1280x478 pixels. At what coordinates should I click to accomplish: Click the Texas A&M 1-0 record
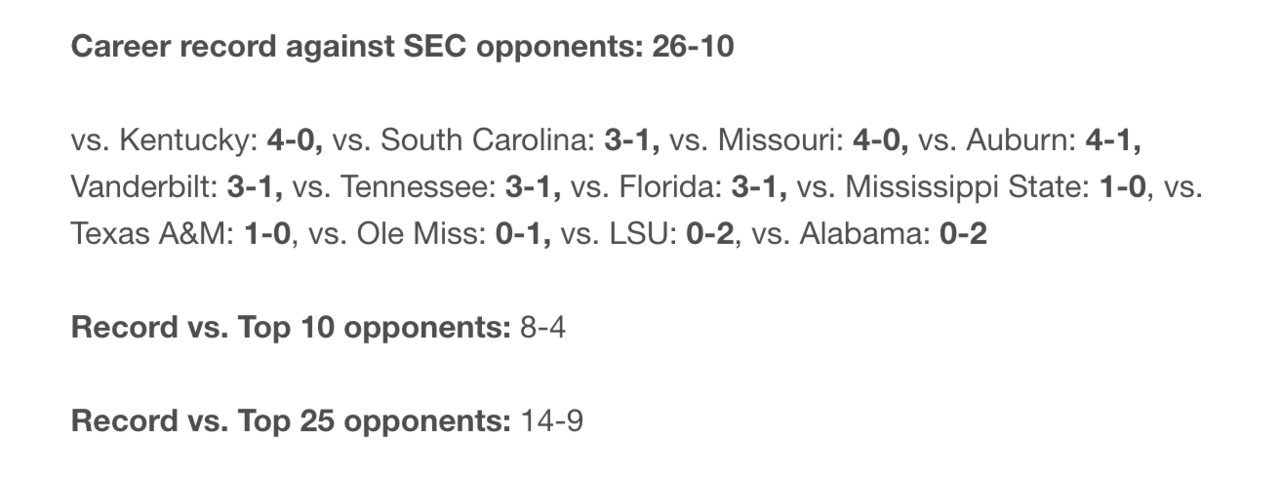click(268, 235)
